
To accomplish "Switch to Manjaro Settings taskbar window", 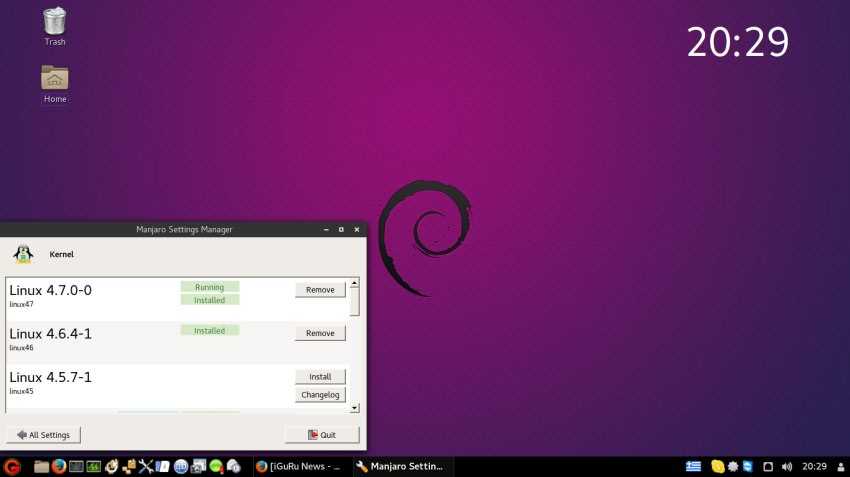I will point(403,466).
